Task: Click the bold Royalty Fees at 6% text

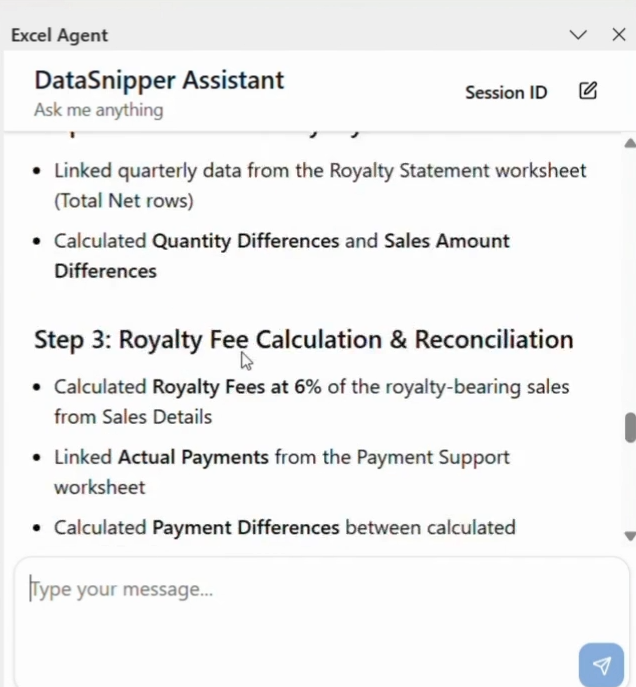Action: (237, 387)
